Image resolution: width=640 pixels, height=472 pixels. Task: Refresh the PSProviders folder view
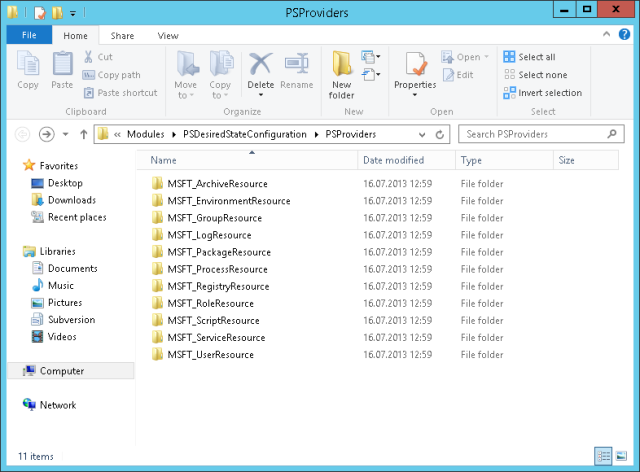(x=440, y=134)
